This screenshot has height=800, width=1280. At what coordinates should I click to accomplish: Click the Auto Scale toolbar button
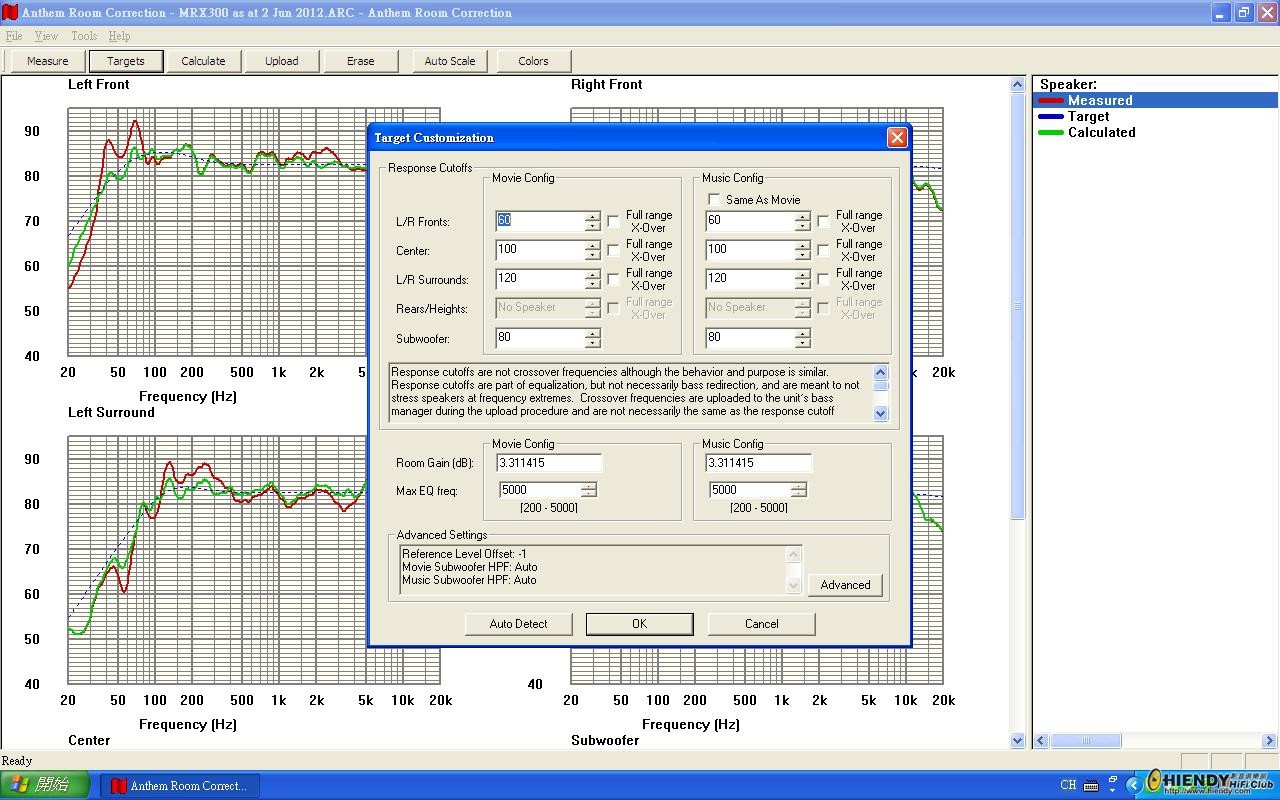click(x=450, y=61)
